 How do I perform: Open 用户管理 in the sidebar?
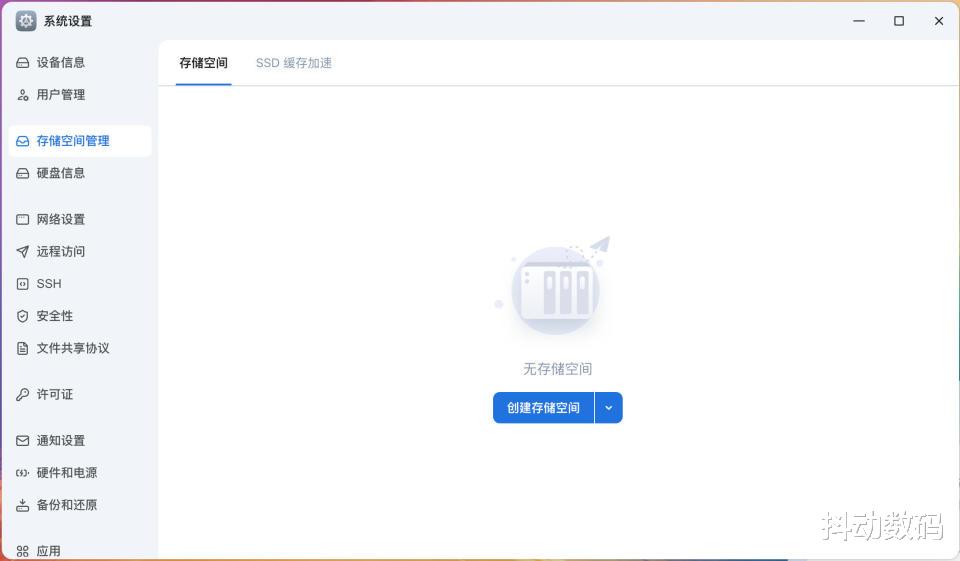pyautogui.click(x=80, y=95)
